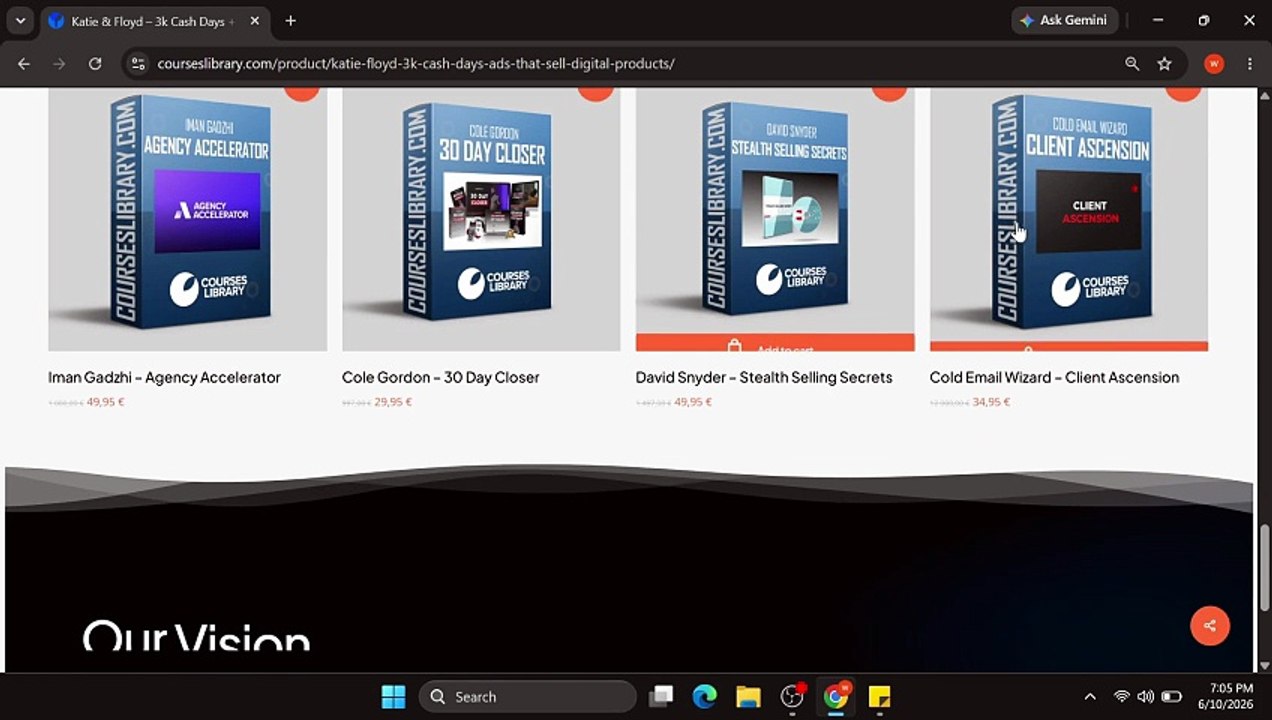Click the orange bar under Client Ascension
The image size is (1272, 720).
tap(1069, 347)
